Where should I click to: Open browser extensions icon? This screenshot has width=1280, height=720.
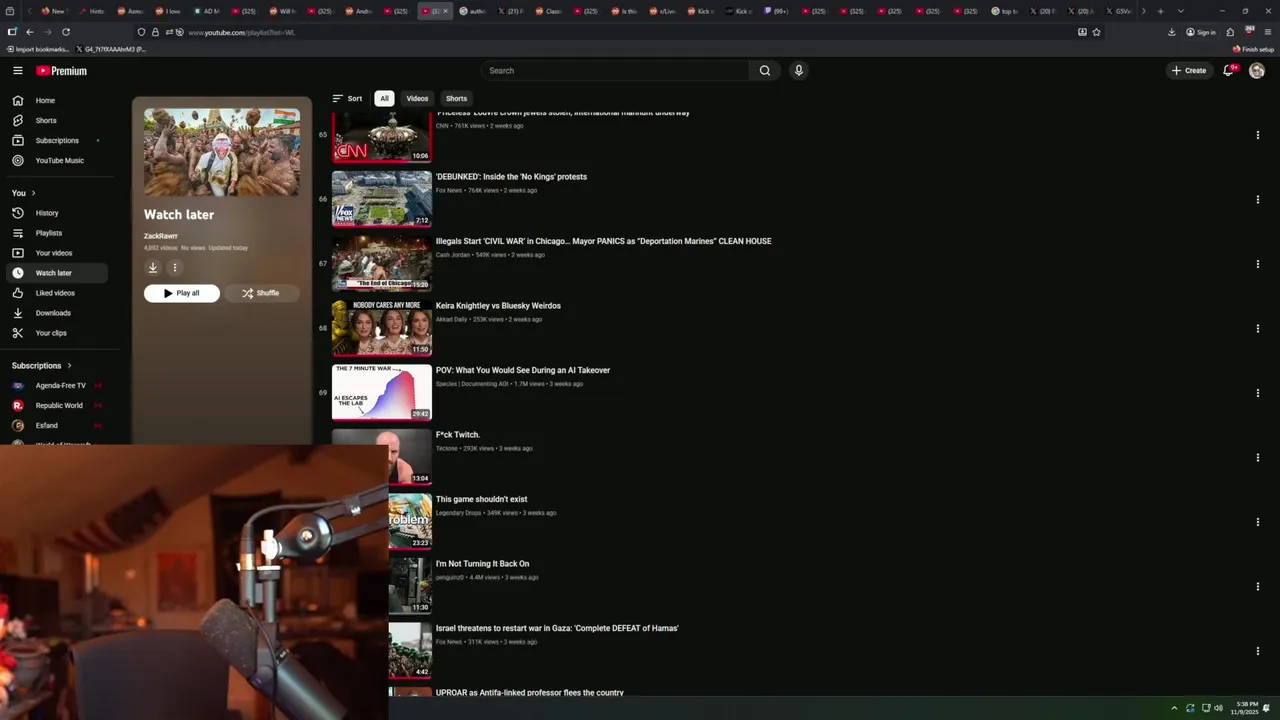coord(1230,32)
